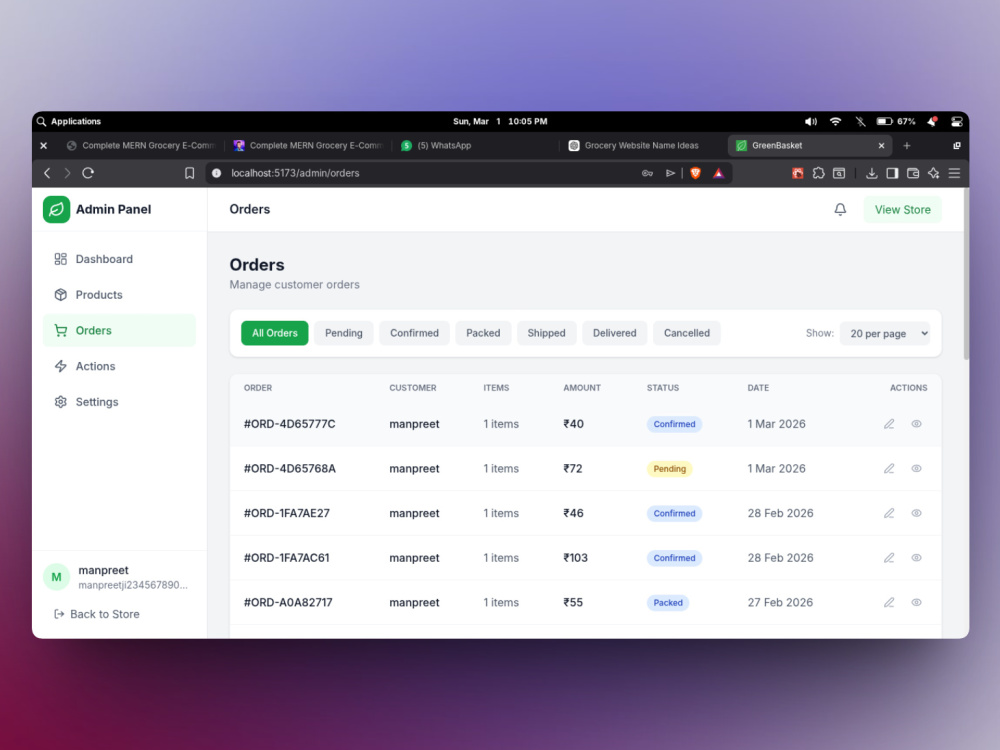Screen dimensions: 1000x750
Task: Edit order #ORD-A0A82717 with pencil icon
Action: point(888,603)
